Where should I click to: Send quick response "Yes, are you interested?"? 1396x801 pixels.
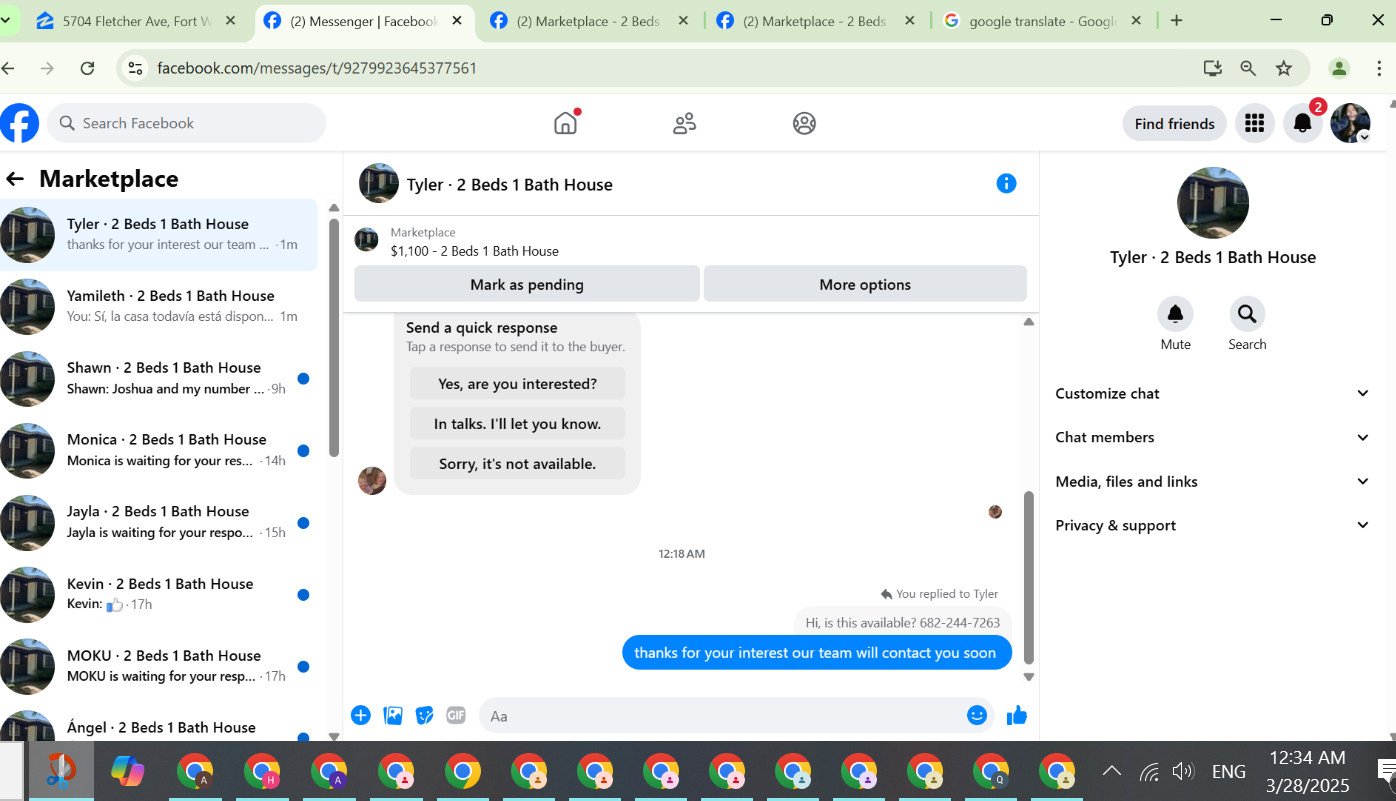[517, 384]
